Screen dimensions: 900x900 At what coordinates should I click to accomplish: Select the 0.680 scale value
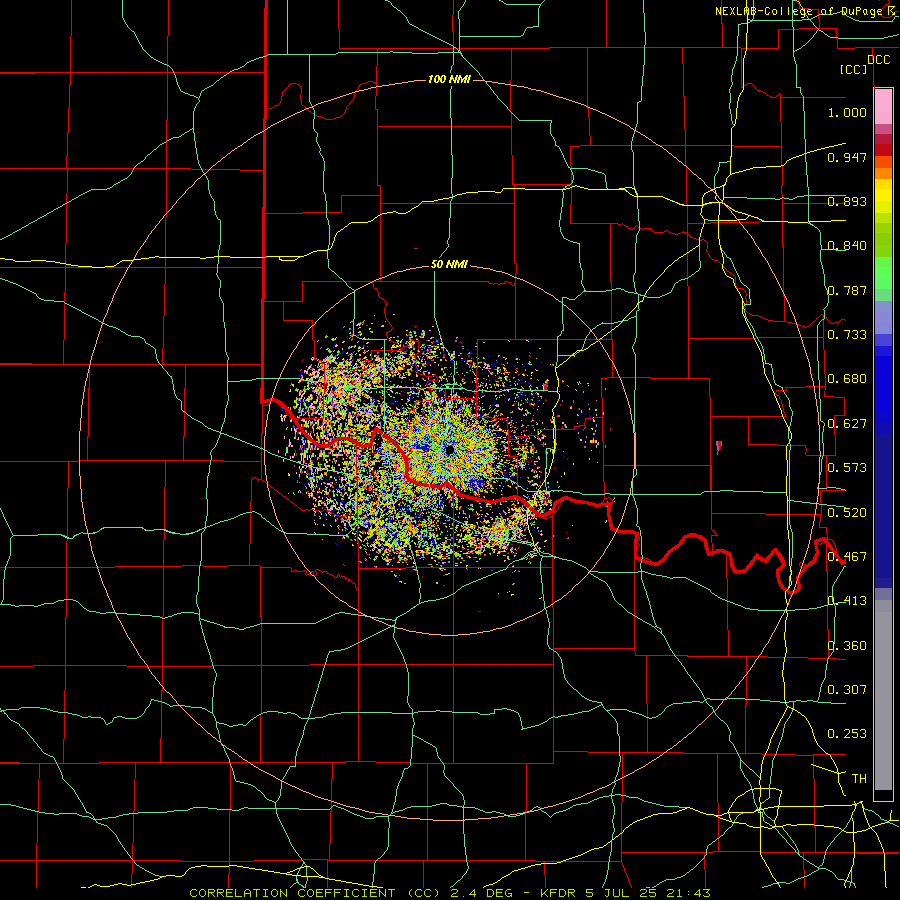[x=847, y=379]
